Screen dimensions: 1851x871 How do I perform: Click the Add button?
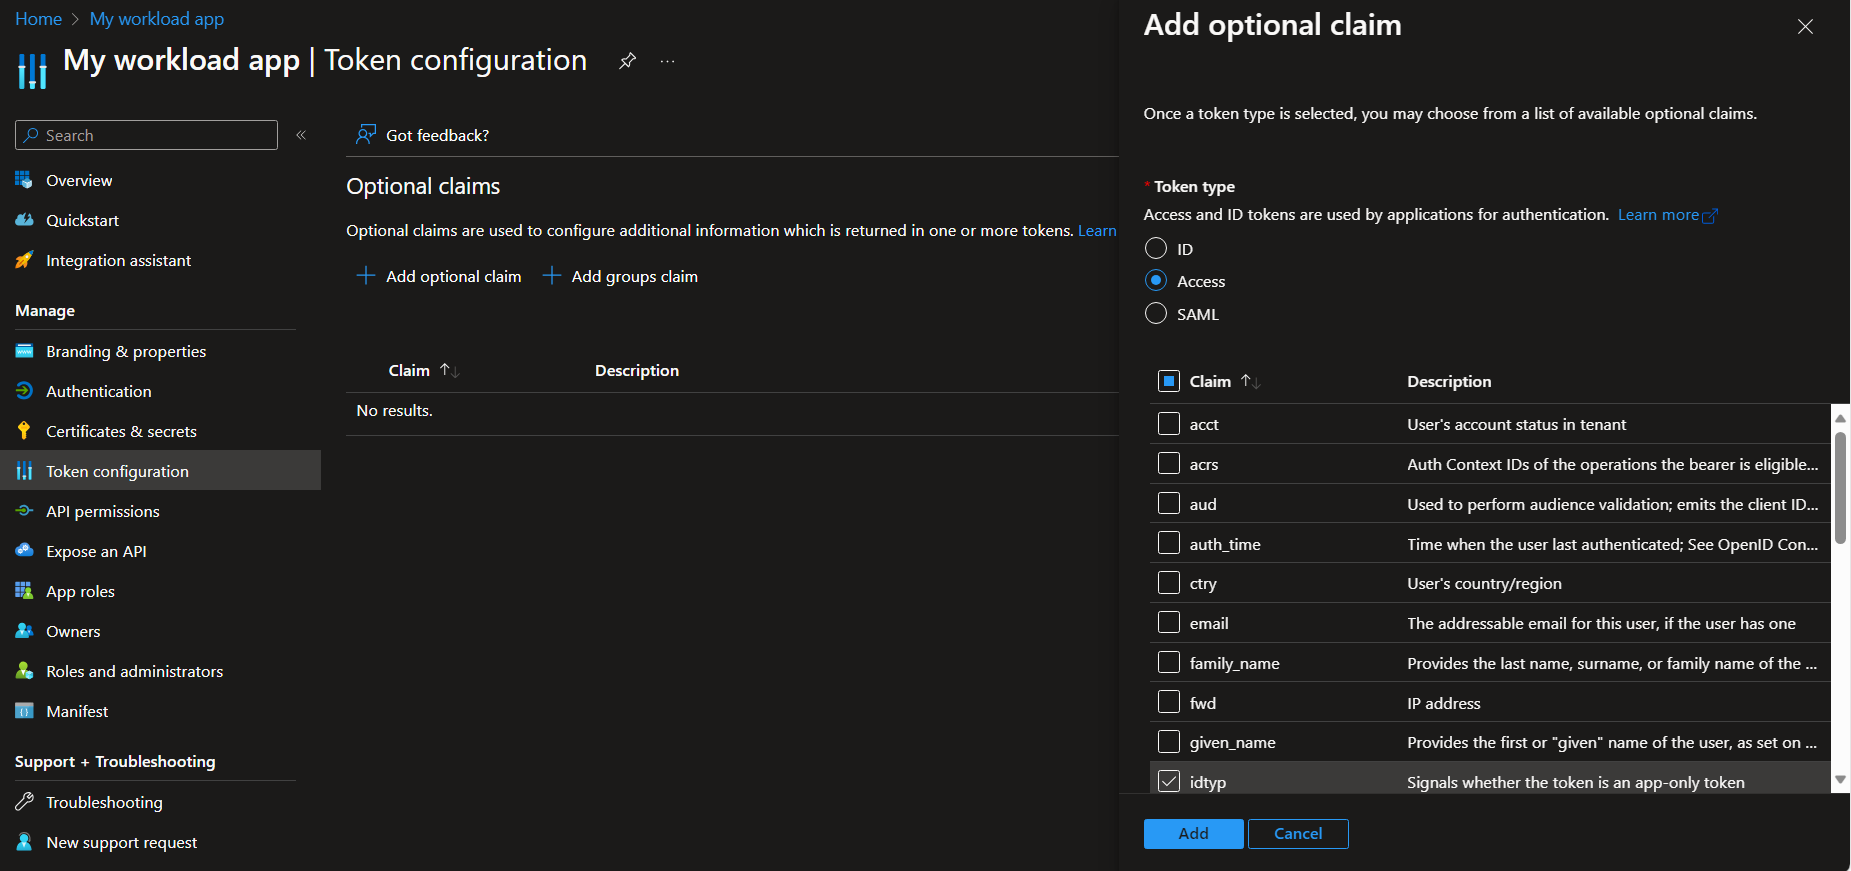click(1193, 834)
